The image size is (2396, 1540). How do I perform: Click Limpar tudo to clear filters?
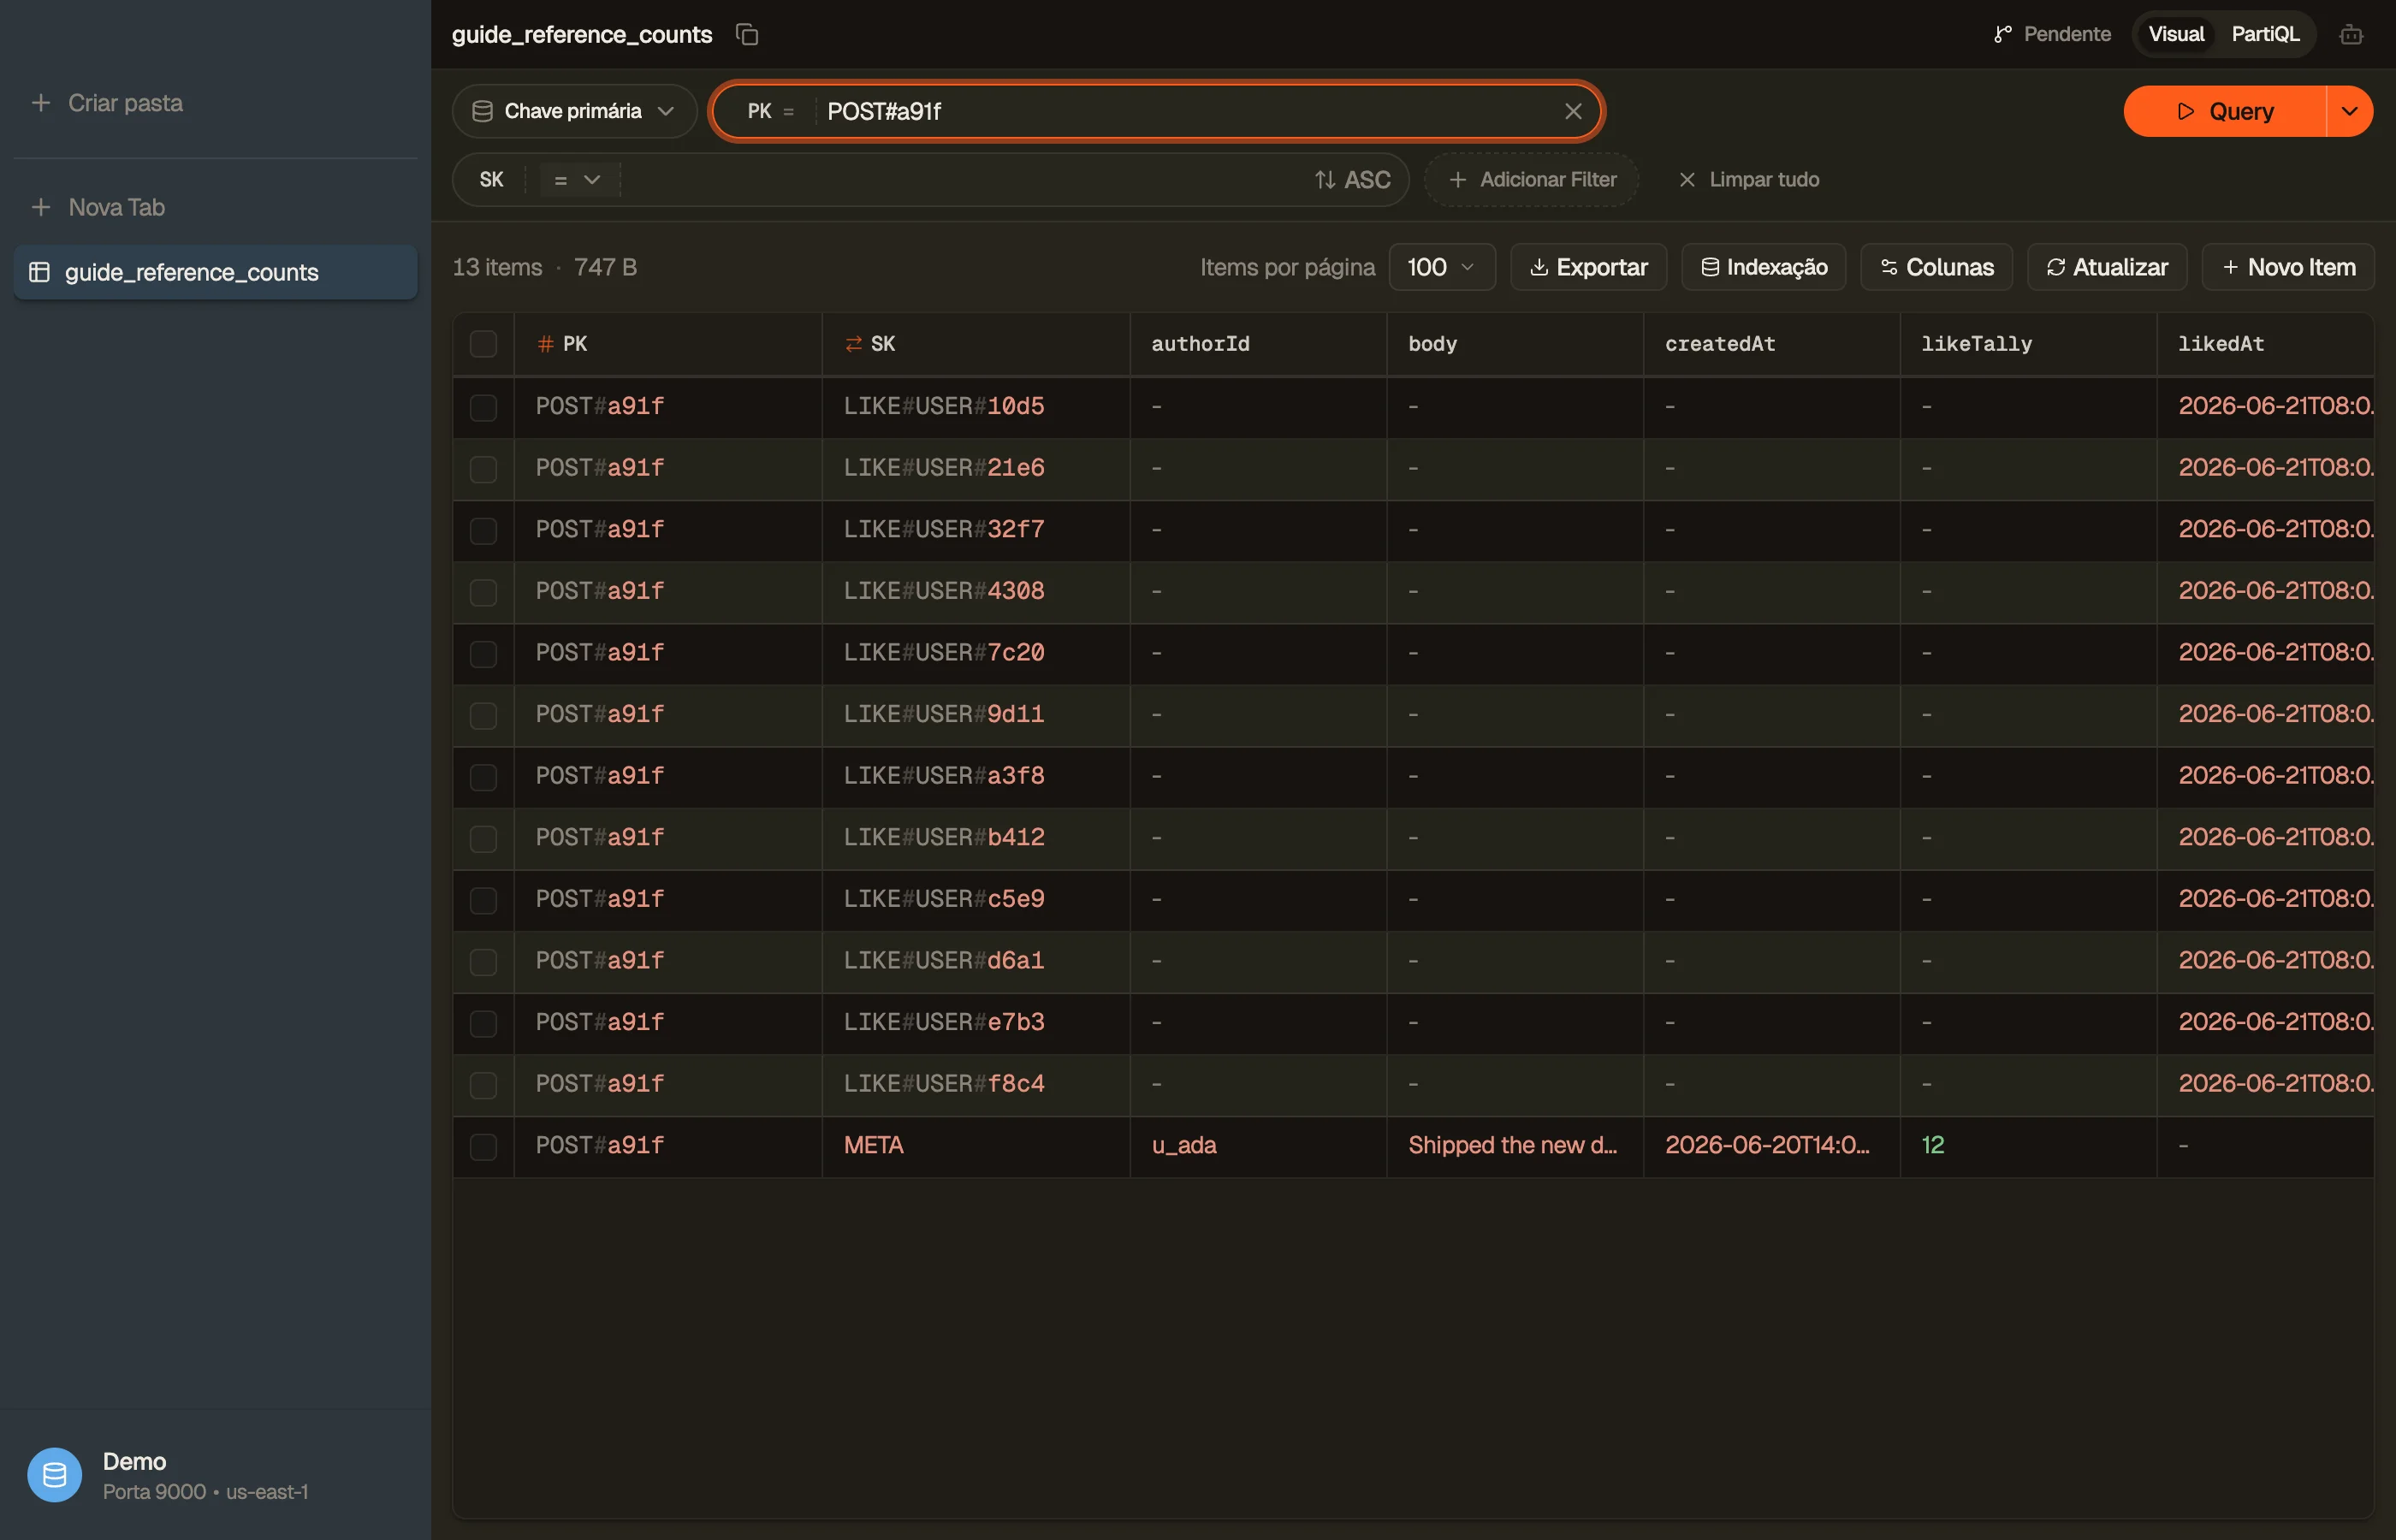1748,180
